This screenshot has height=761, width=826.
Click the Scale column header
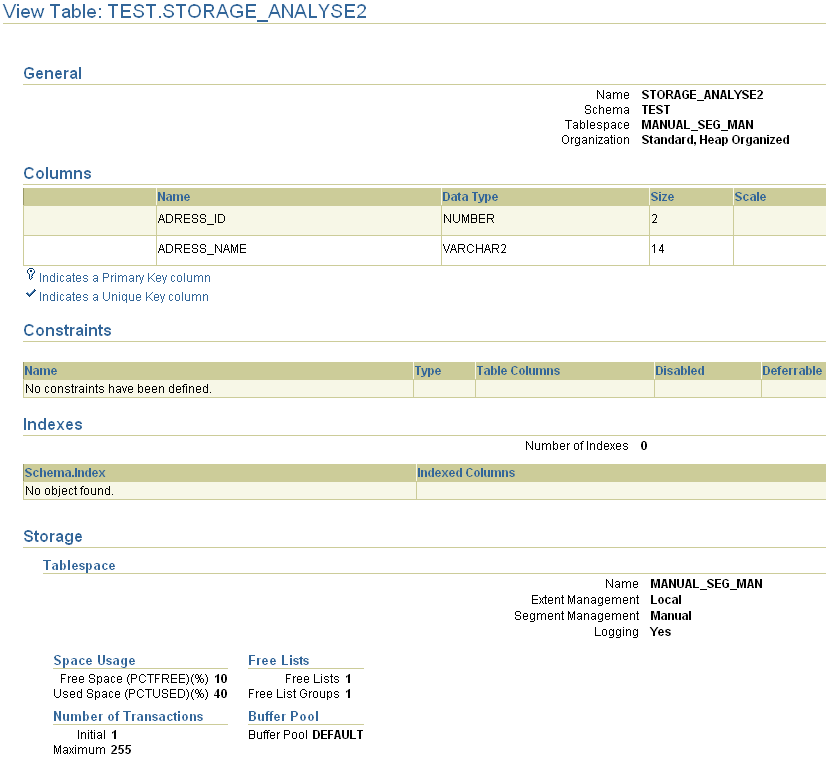[750, 197]
